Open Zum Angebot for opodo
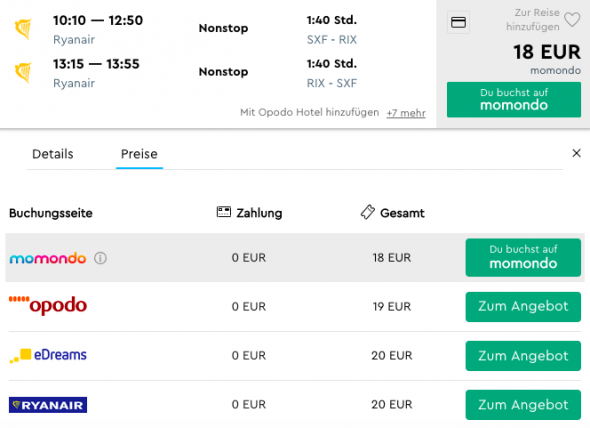The height and width of the screenshot is (428, 590). point(523,307)
